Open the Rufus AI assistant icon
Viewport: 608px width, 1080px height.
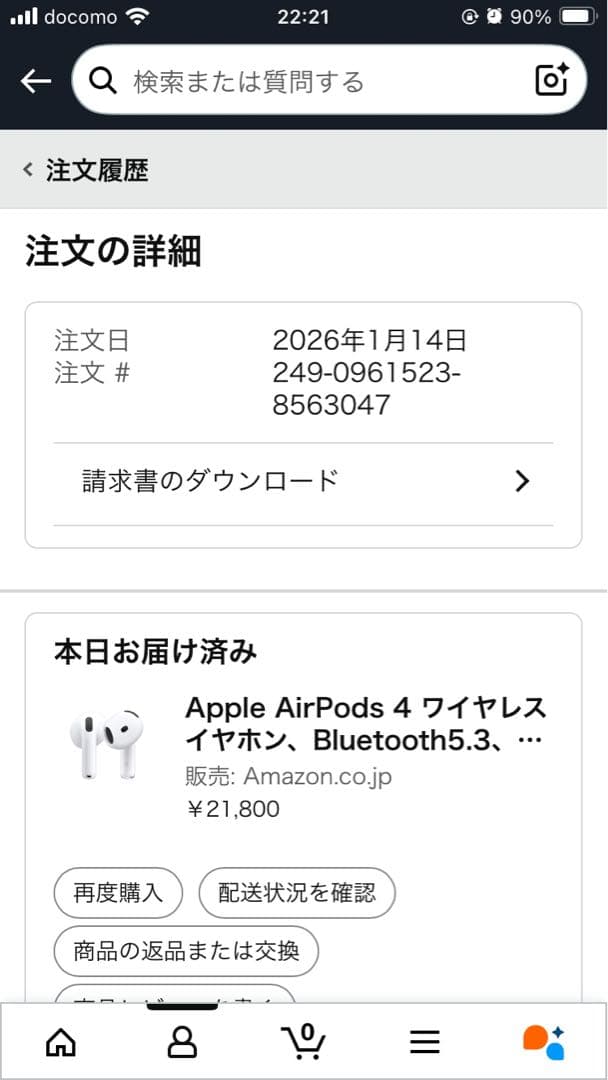547,1044
